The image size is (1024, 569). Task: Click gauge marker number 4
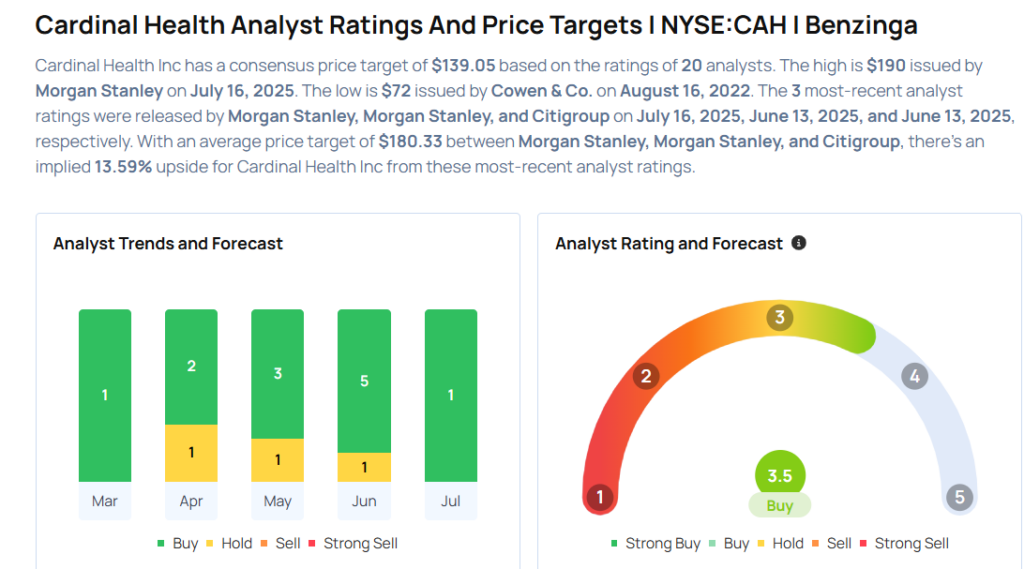tap(913, 376)
